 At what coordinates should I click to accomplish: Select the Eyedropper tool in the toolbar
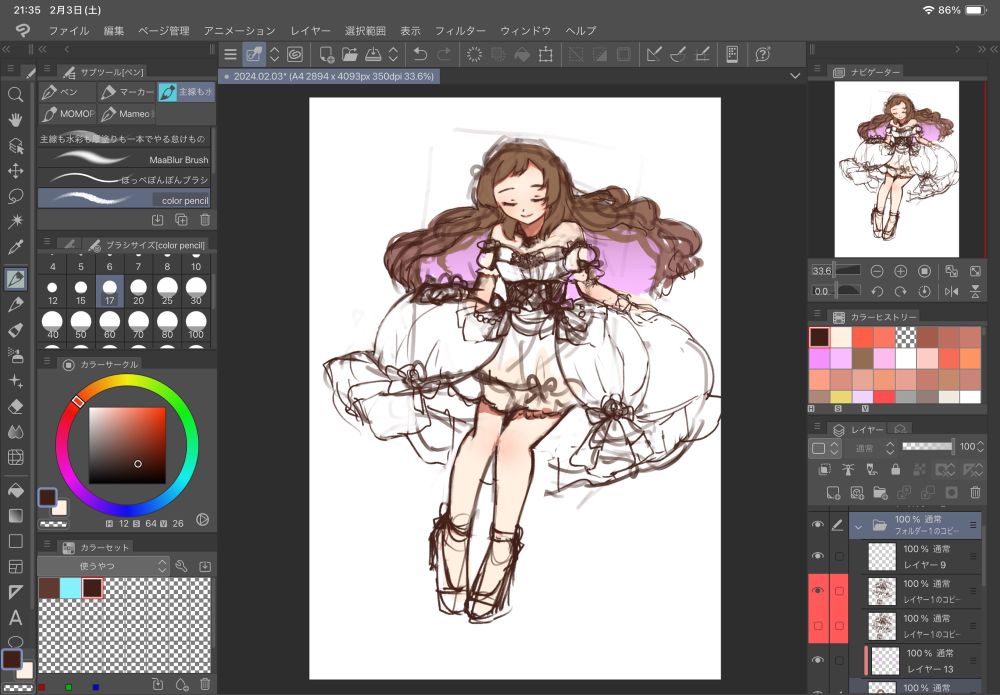pyautogui.click(x=15, y=246)
